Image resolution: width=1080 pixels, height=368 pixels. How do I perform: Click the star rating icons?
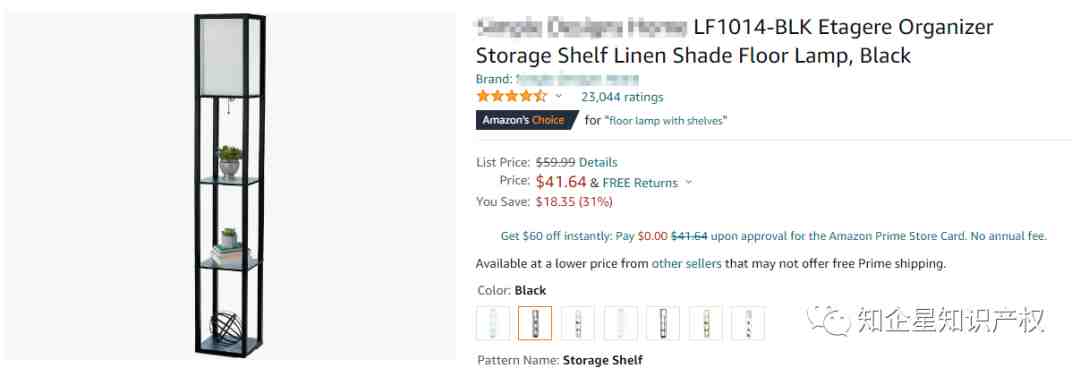511,96
